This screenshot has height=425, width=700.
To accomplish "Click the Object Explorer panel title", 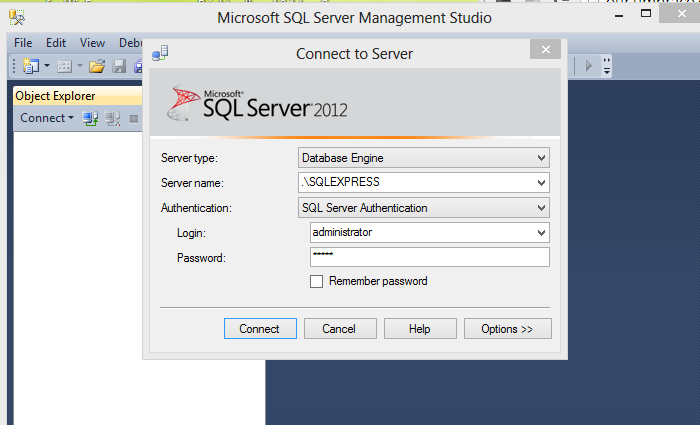I will pos(55,96).
